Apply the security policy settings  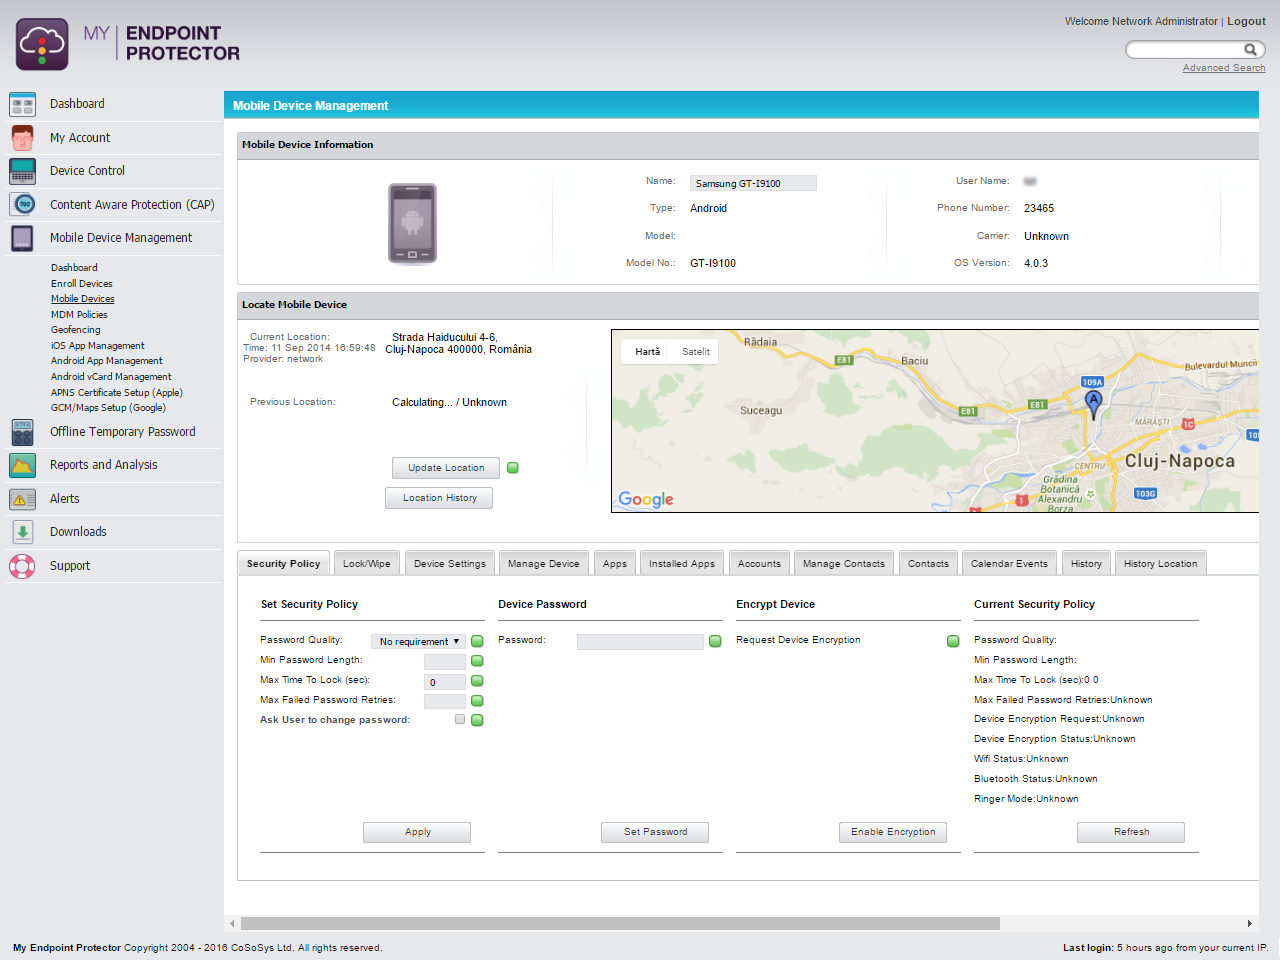click(417, 832)
